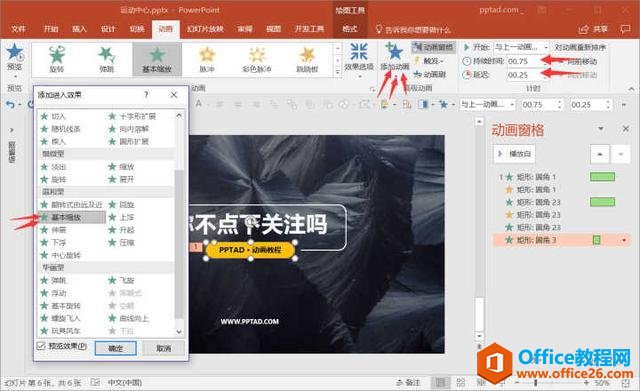
Task: Click the 动画刷 animation painter
Action: (430, 74)
